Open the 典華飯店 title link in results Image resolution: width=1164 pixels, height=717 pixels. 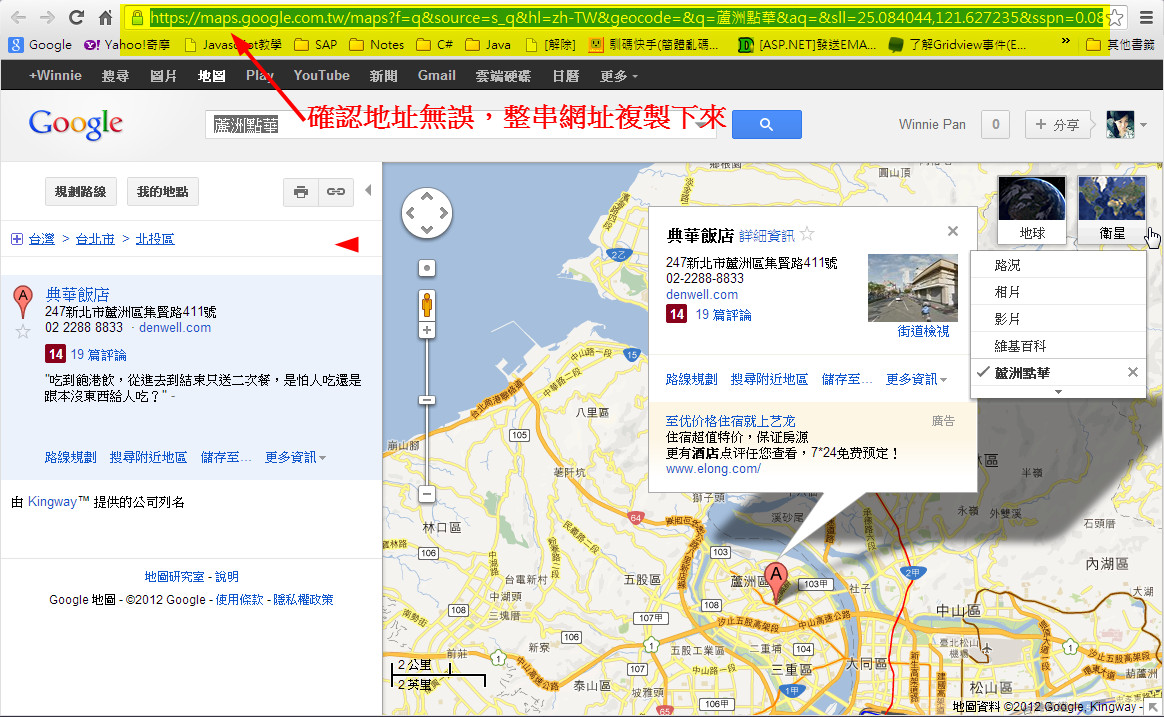click(x=77, y=295)
